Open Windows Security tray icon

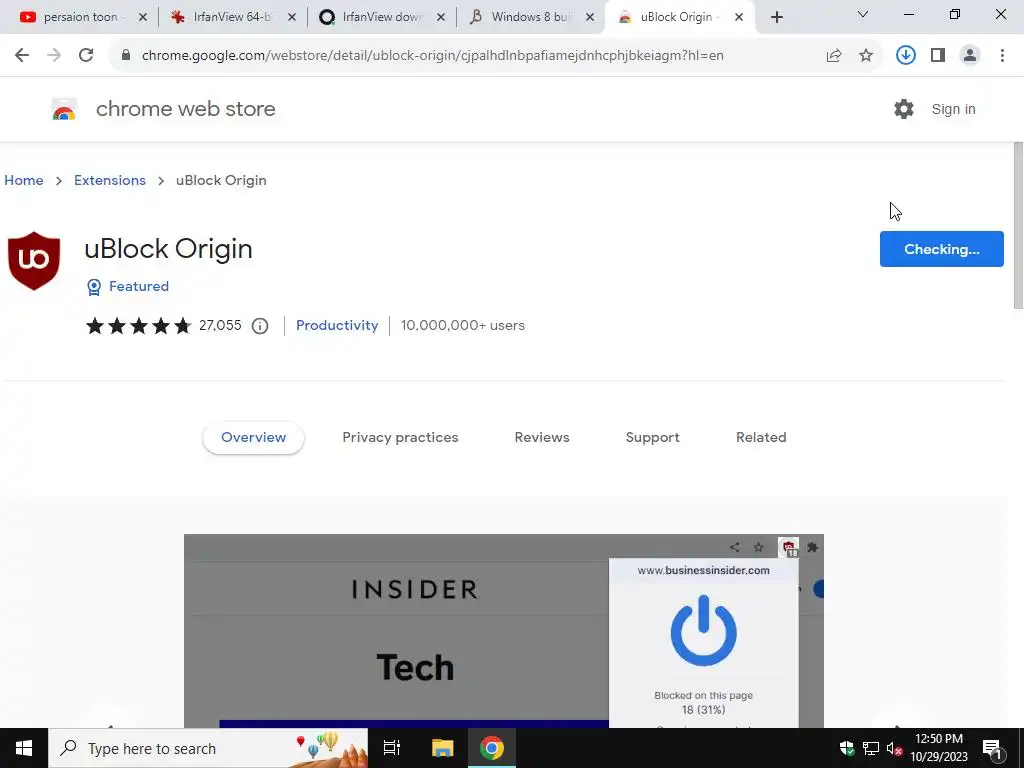pyautogui.click(x=847, y=748)
